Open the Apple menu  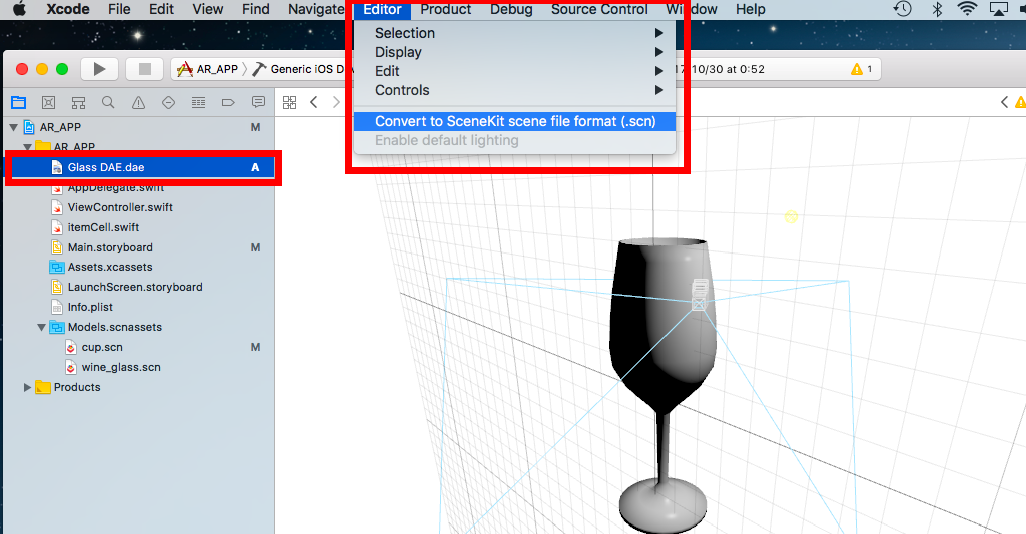[x=20, y=9]
